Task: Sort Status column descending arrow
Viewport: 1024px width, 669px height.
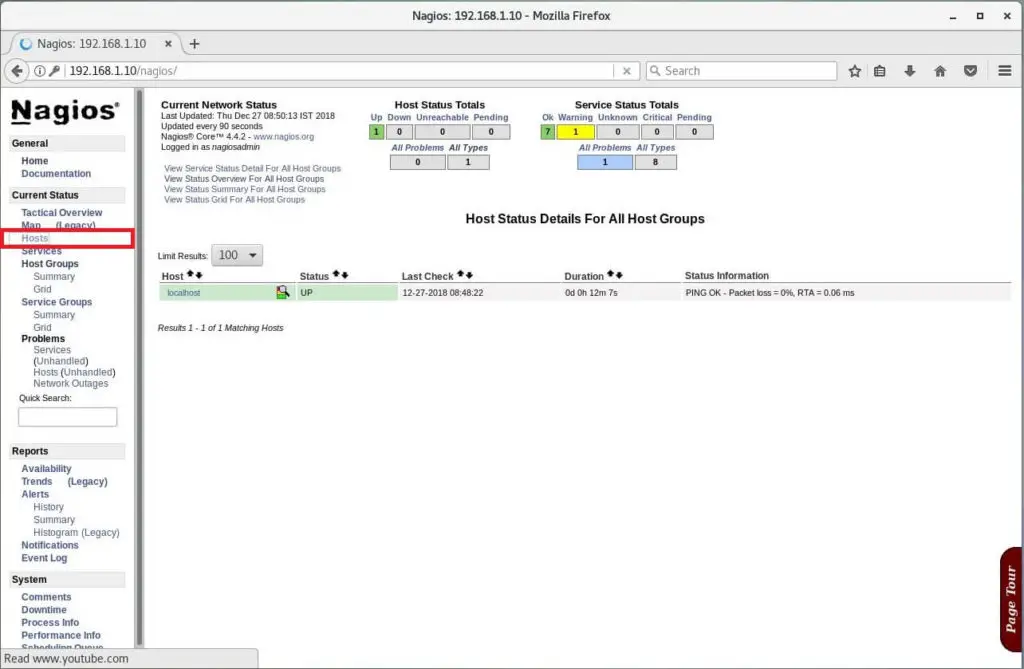Action: point(344,275)
